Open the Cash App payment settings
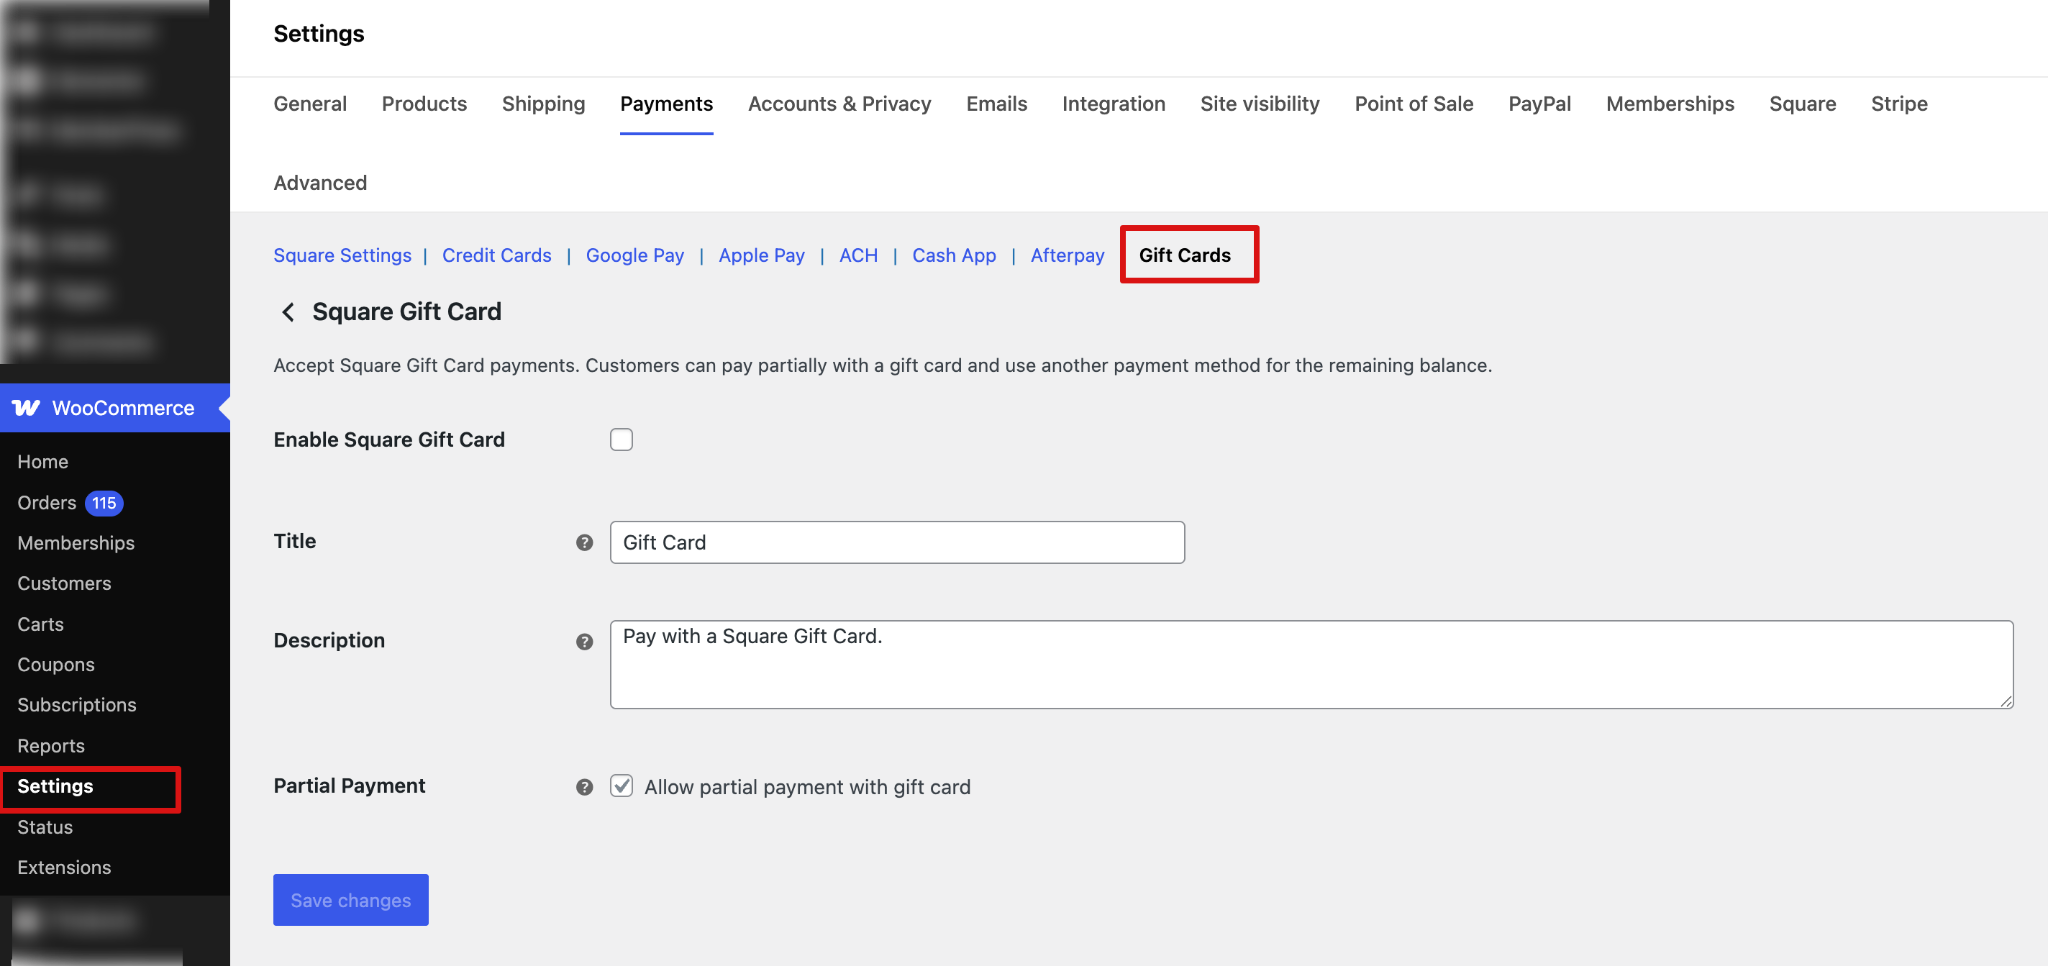The height and width of the screenshot is (966, 2048). point(953,255)
